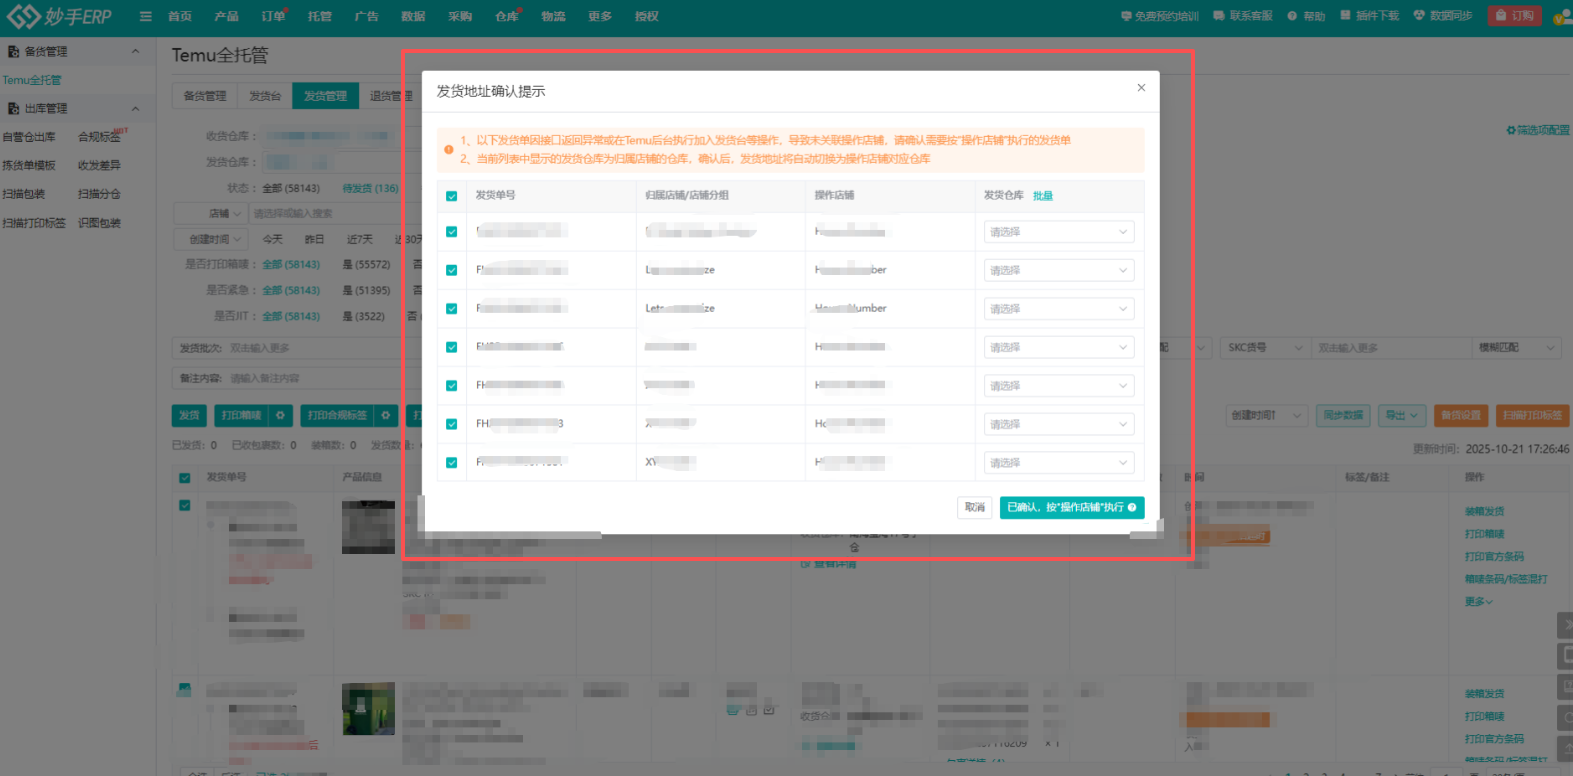
Task: Open the 模糊匹配 dropdown
Action: point(1517,348)
